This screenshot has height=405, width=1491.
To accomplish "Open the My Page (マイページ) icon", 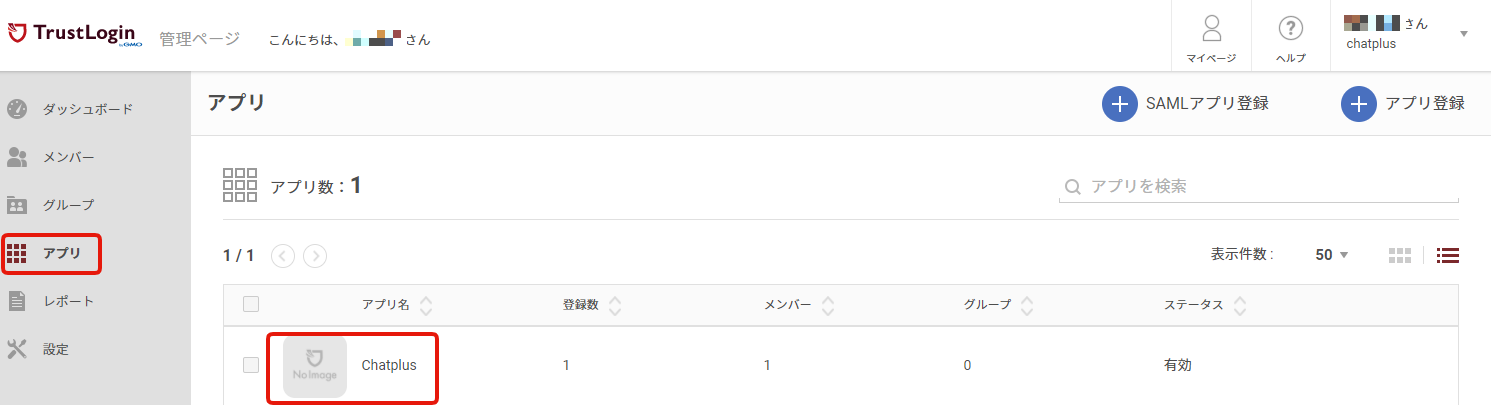I will coord(1211,27).
